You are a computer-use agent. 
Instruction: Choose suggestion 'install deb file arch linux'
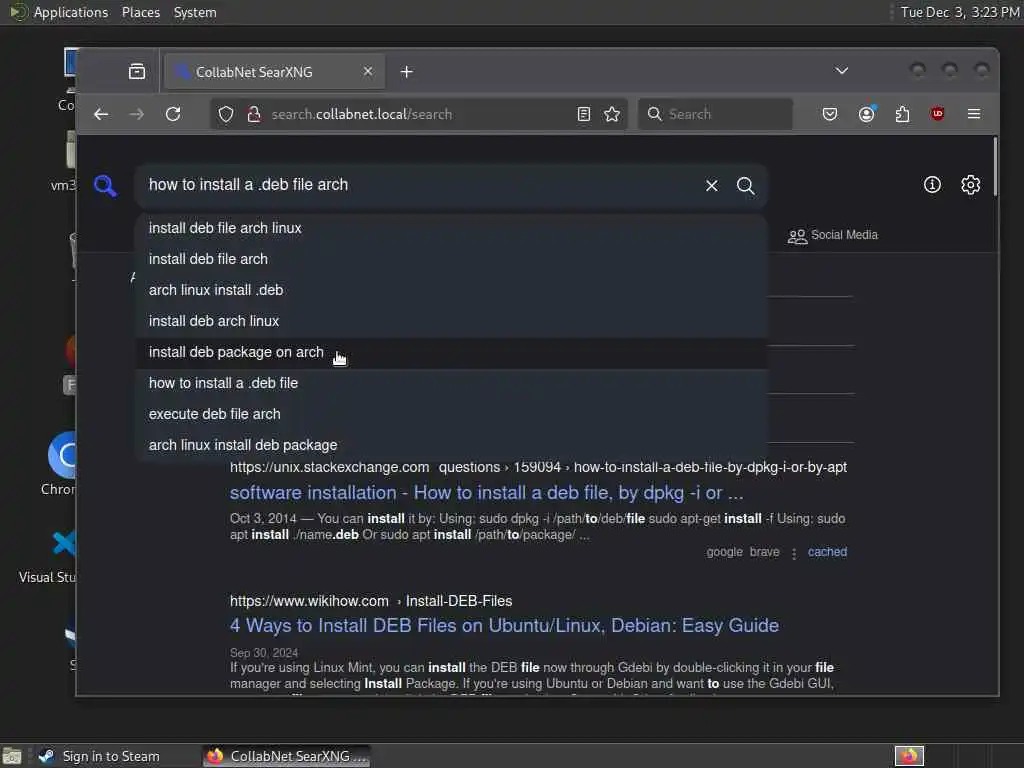pos(451,229)
